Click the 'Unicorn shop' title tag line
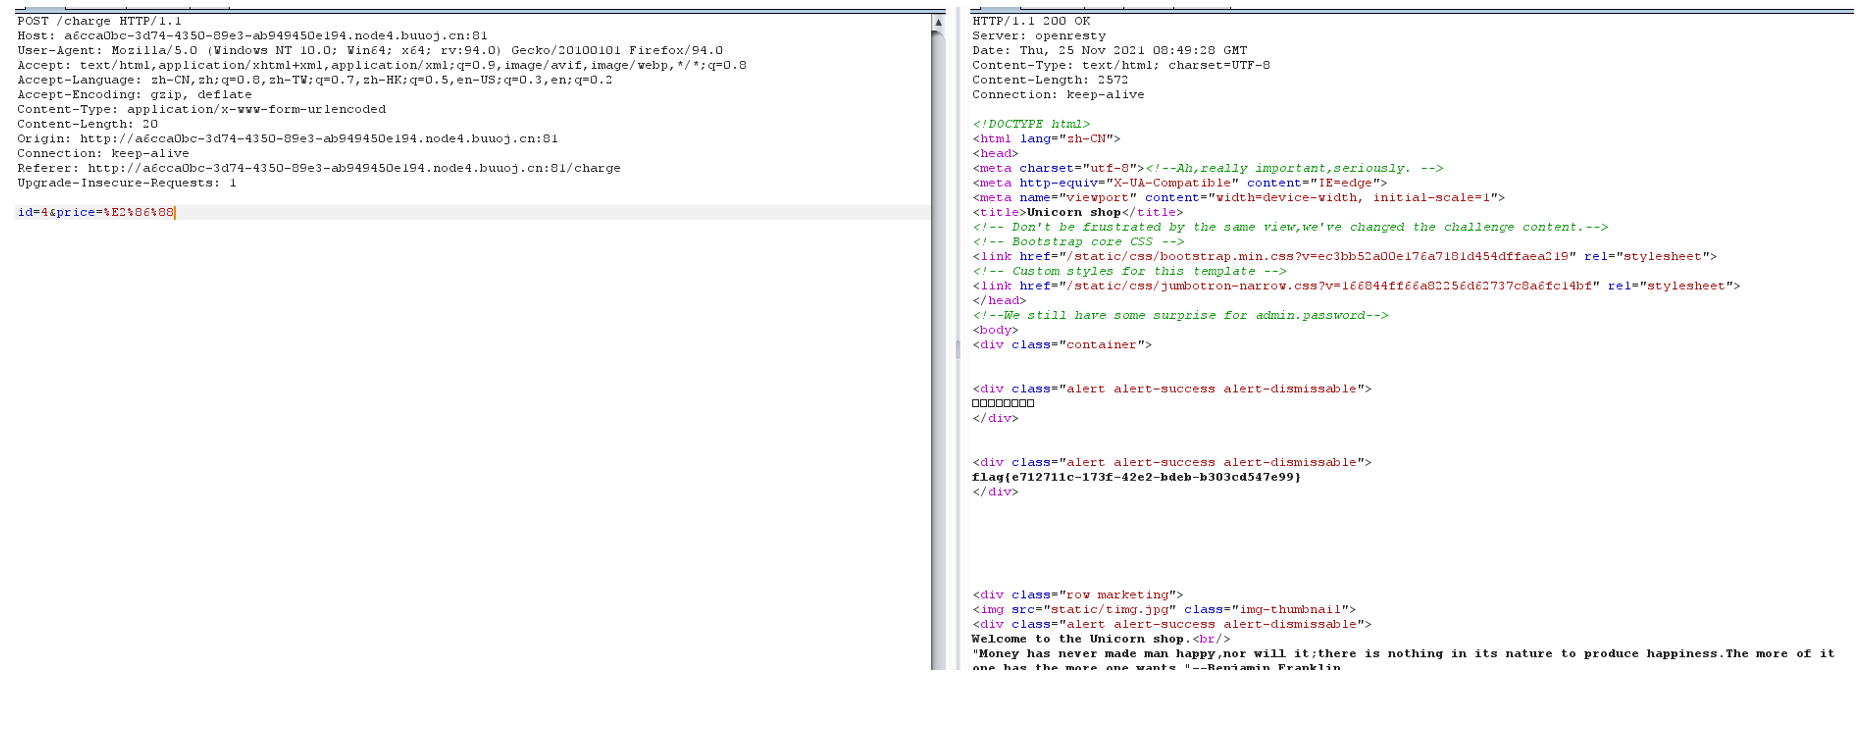 pos(1077,212)
